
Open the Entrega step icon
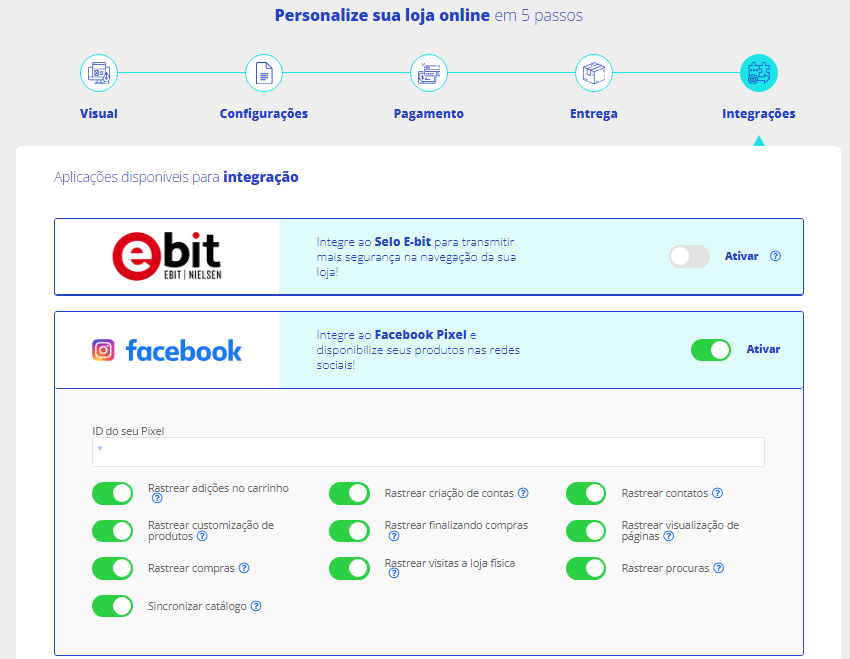tap(594, 73)
